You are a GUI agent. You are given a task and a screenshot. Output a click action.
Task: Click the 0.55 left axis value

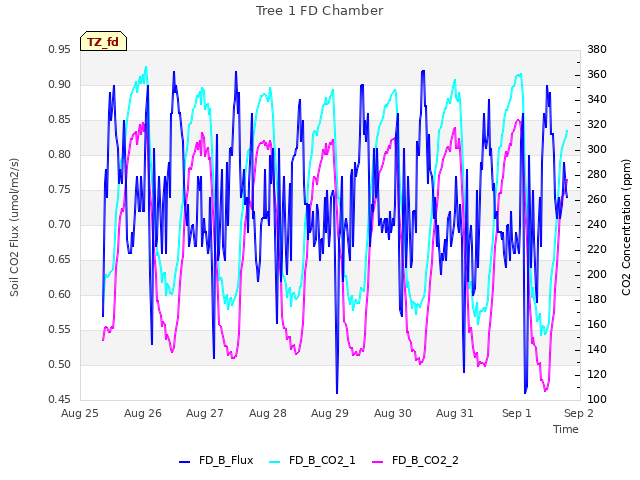[60, 330]
